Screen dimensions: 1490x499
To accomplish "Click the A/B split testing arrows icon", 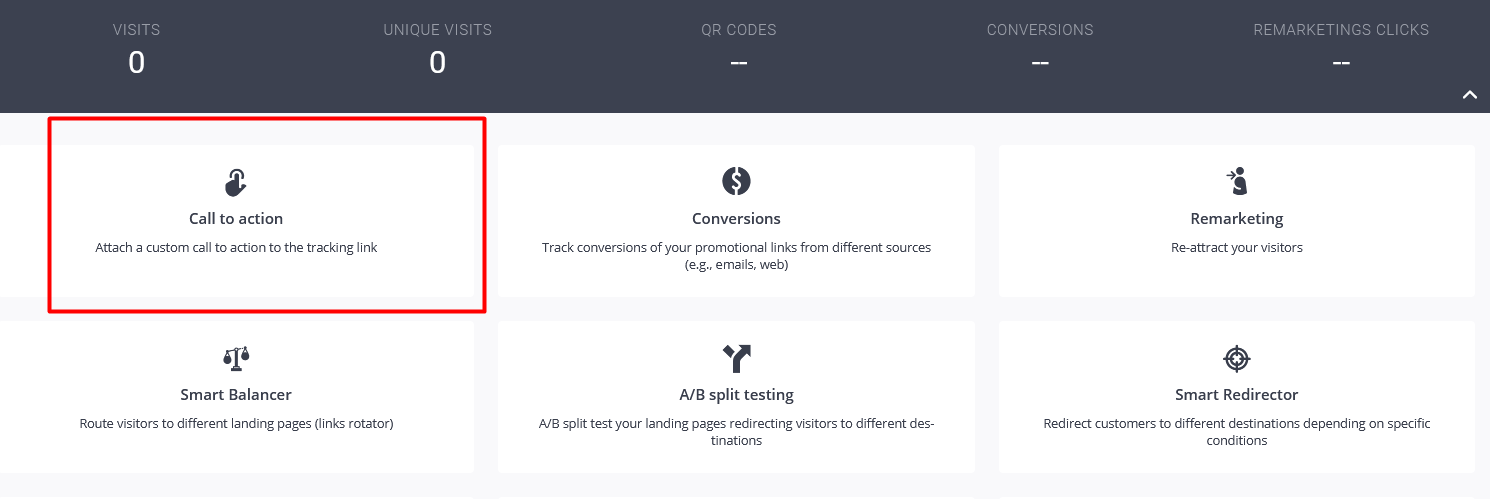I will tap(736, 357).
